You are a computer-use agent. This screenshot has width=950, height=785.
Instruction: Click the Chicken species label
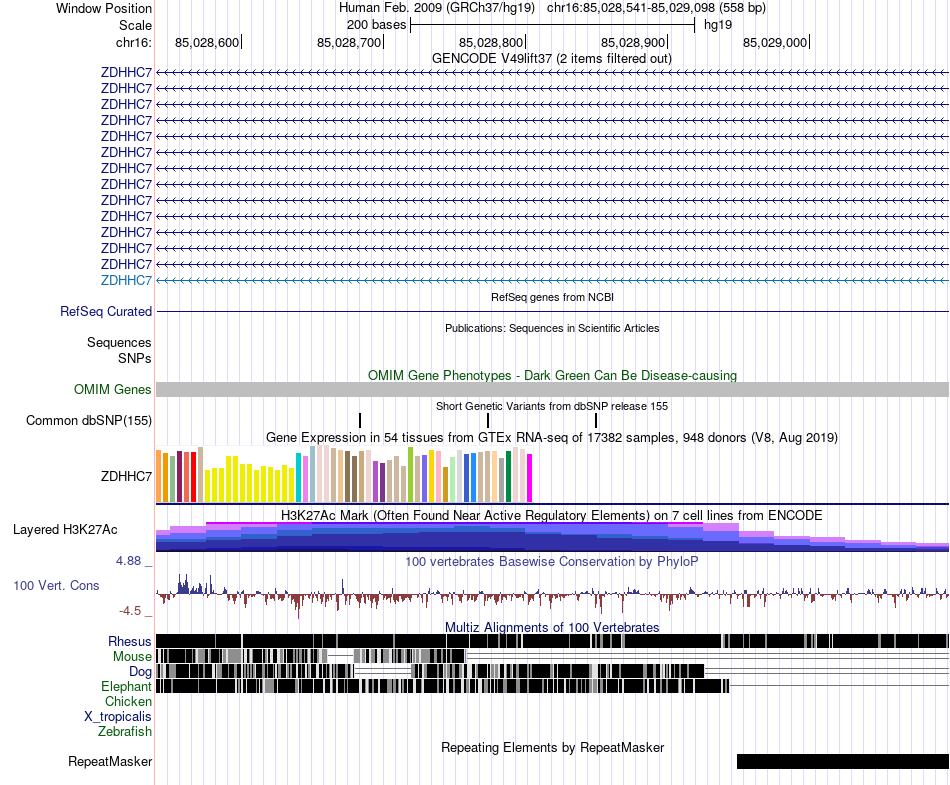click(x=128, y=701)
